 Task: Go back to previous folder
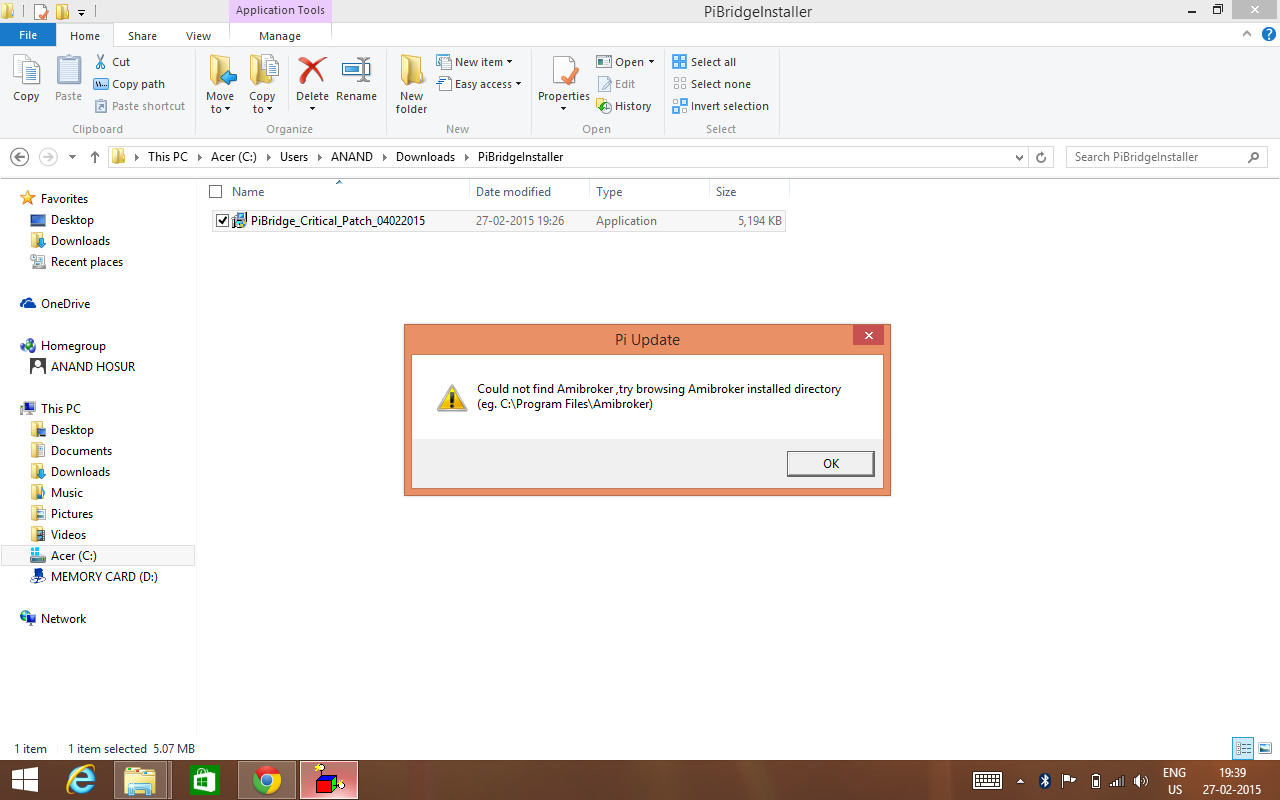click(19, 157)
